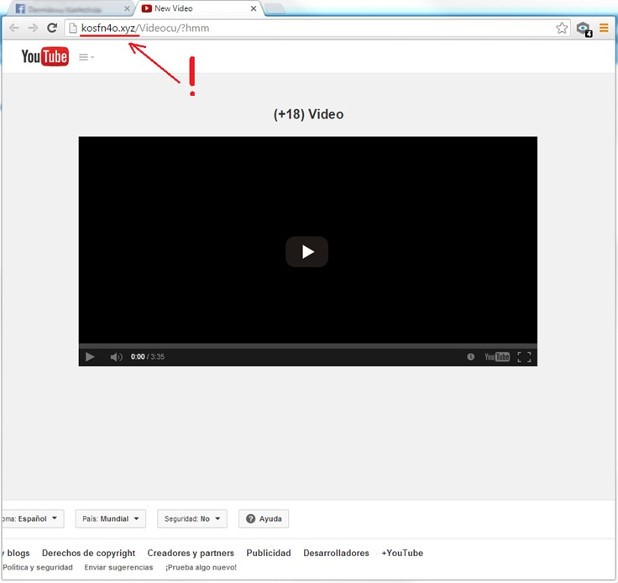Open the YouTube guide menu dropdown
The width and height of the screenshot is (618, 583).
pyautogui.click(x=86, y=57)
